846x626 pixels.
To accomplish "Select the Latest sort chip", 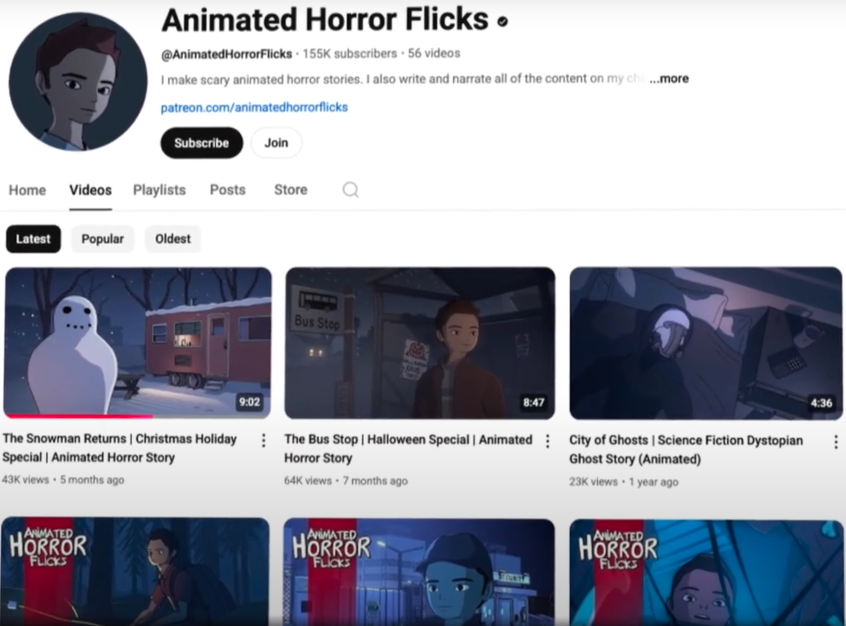I will tap(33, 239).
